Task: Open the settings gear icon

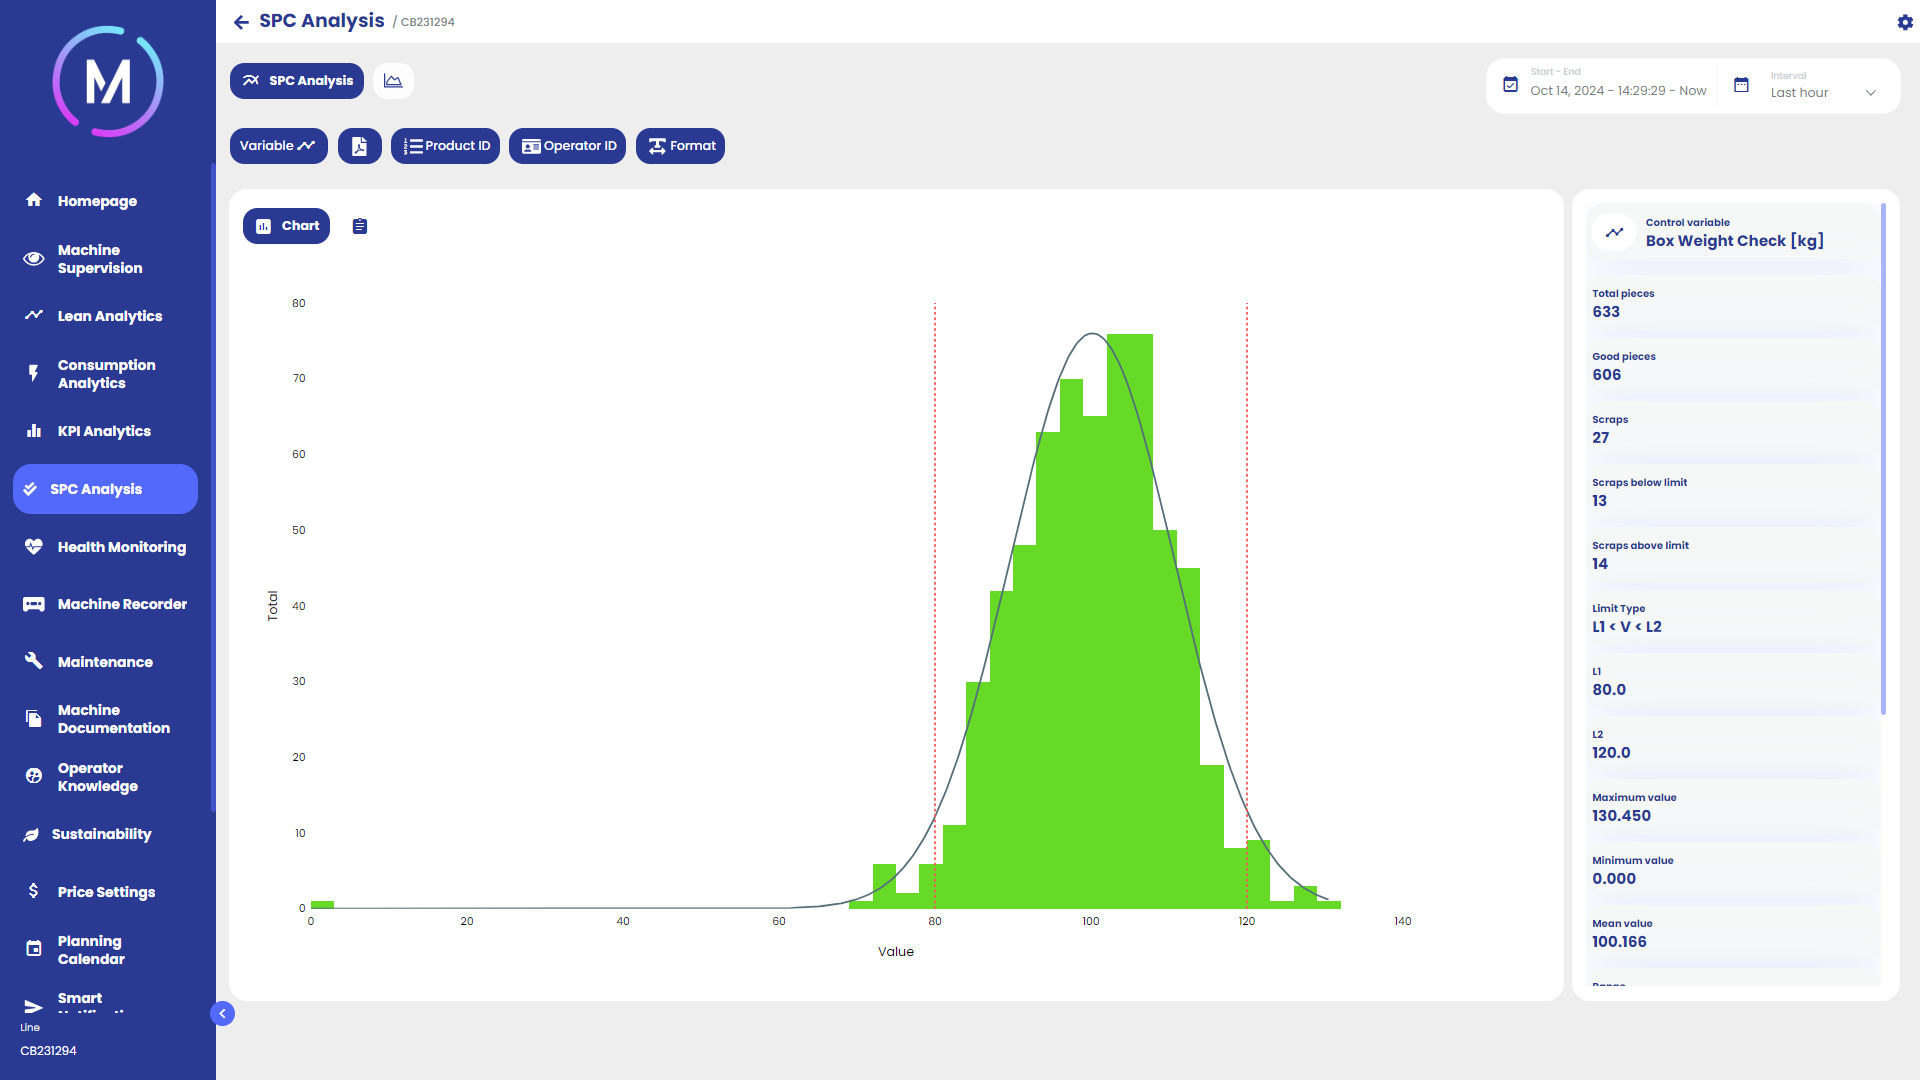Action: [x=1905, y=22]
